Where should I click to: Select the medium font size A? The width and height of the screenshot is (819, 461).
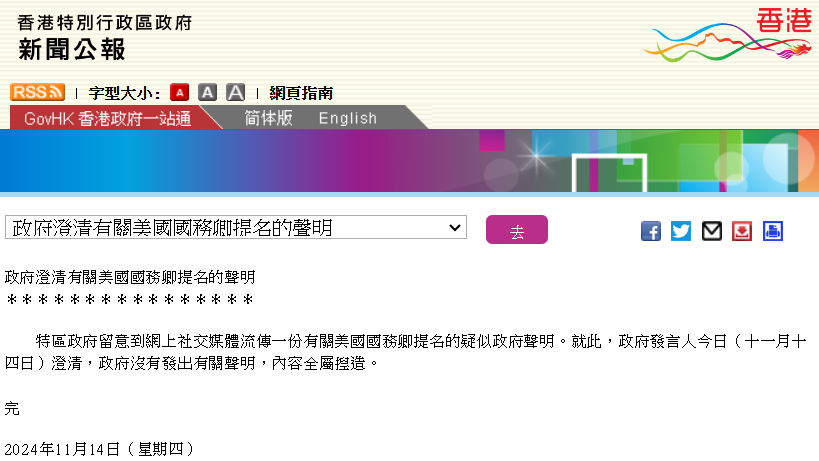tap(207, 92)
